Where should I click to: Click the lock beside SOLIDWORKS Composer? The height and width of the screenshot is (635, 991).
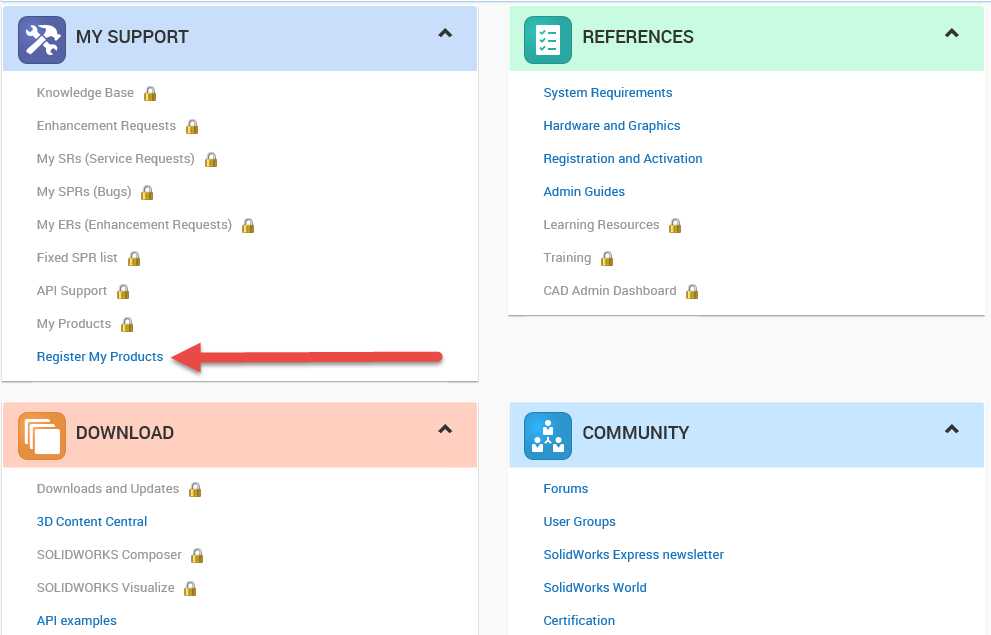tap(197, 555)
